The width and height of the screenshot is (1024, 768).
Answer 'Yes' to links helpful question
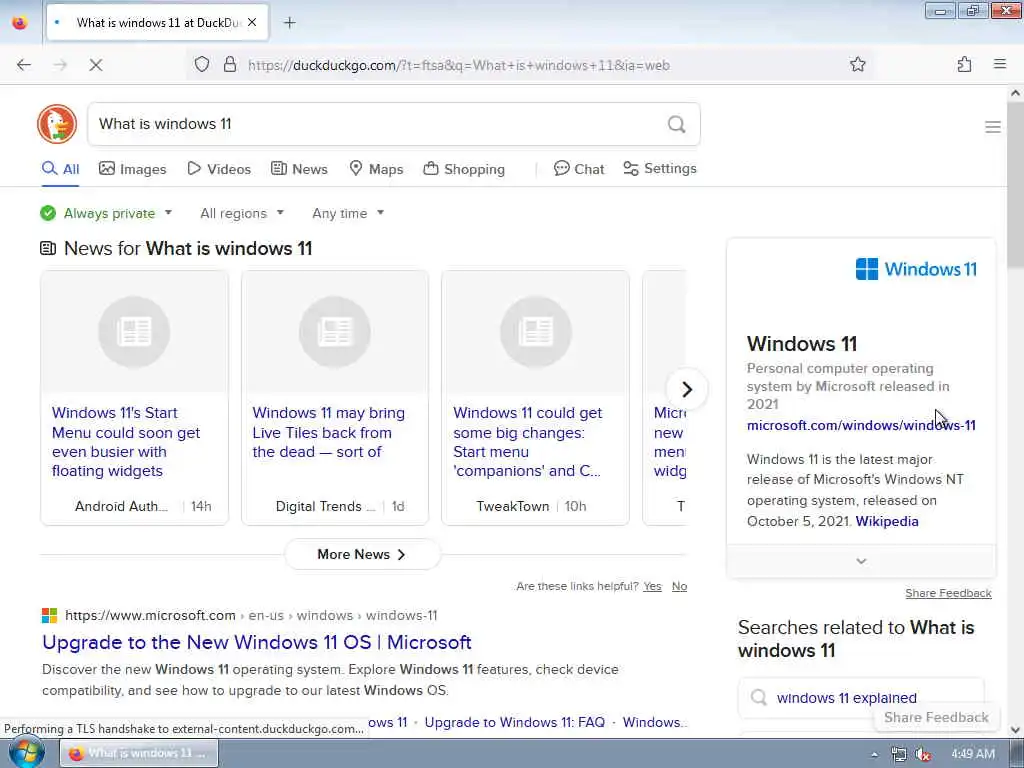pyautogui.click(x=652, y=586)
